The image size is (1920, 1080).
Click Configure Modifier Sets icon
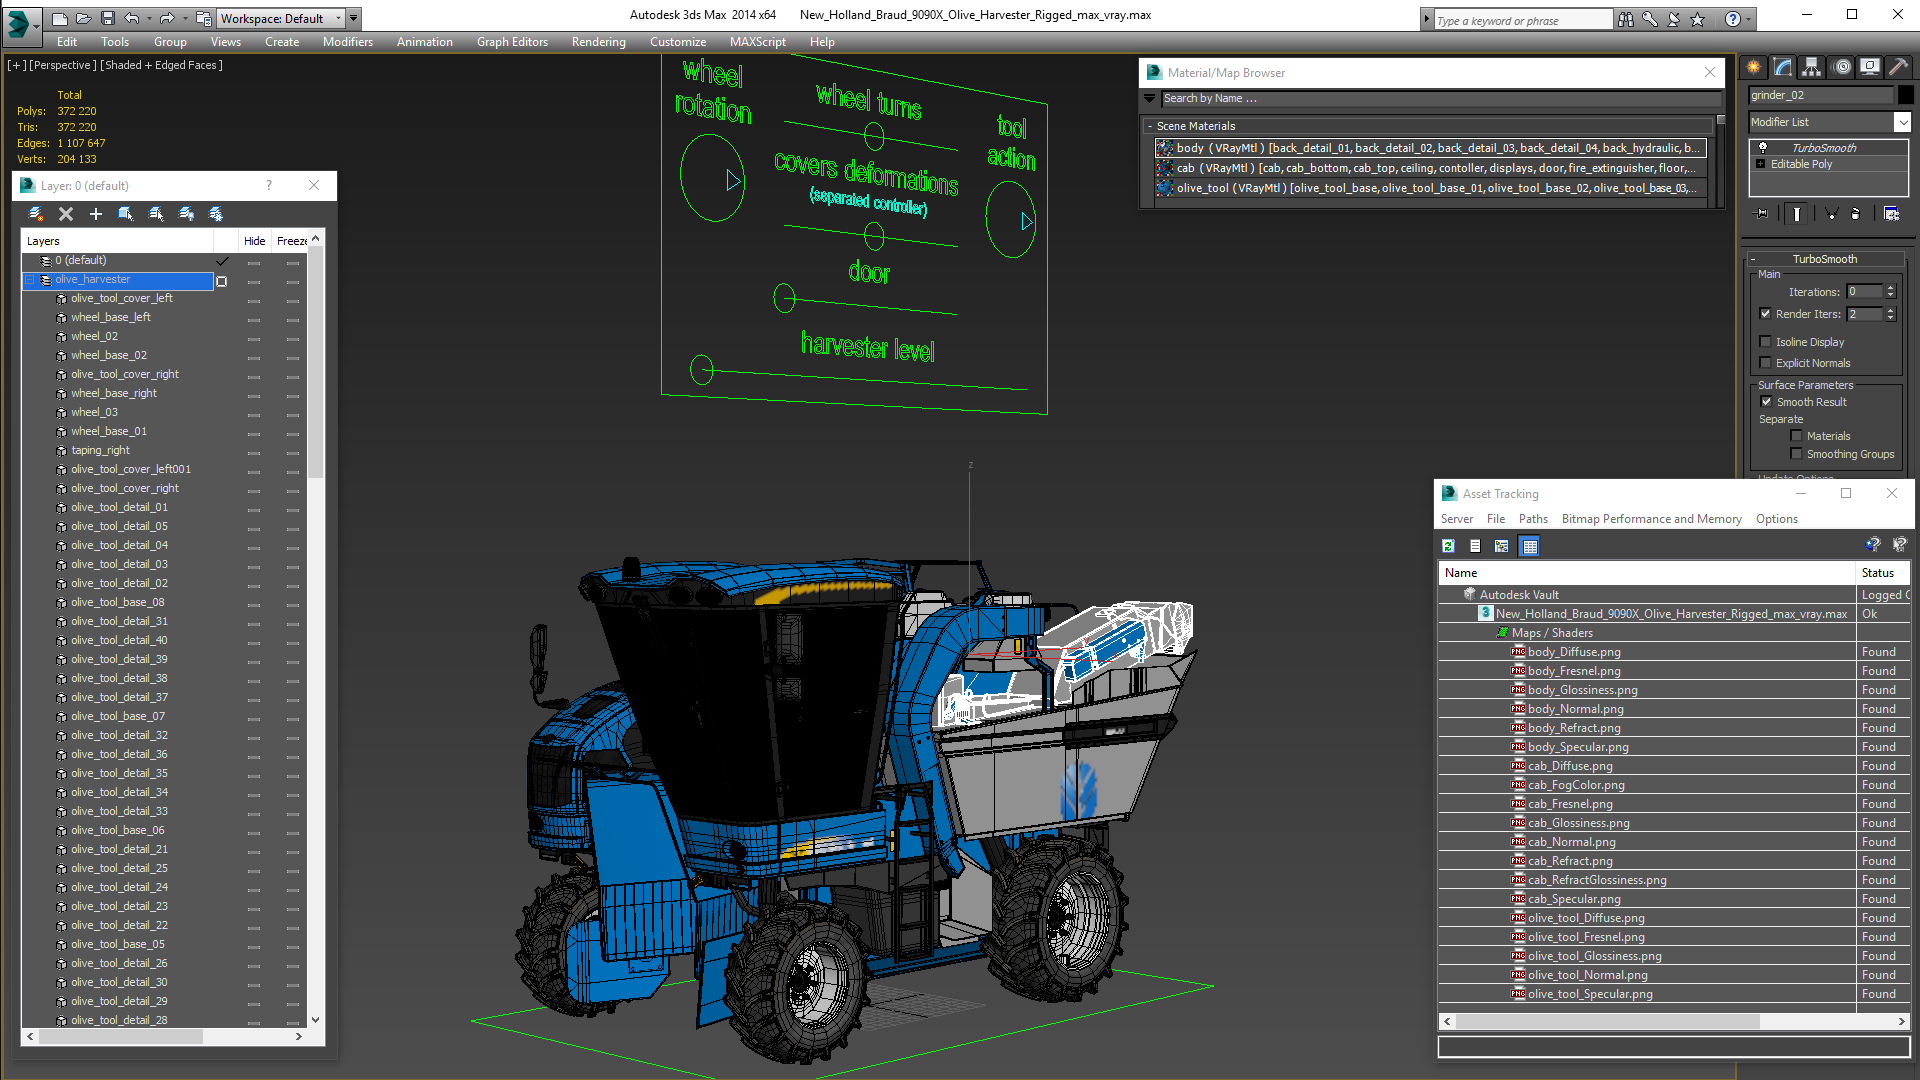pos(1891,213)
